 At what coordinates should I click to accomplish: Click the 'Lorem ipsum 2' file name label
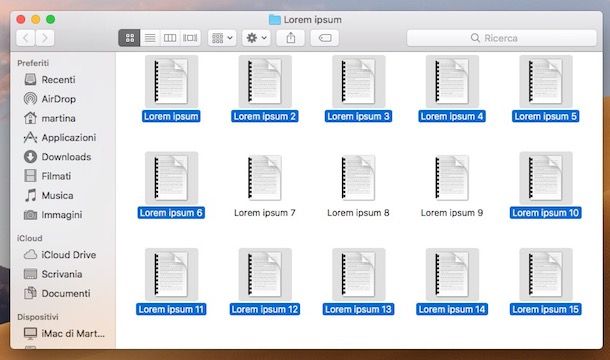[x=265, y=116]
